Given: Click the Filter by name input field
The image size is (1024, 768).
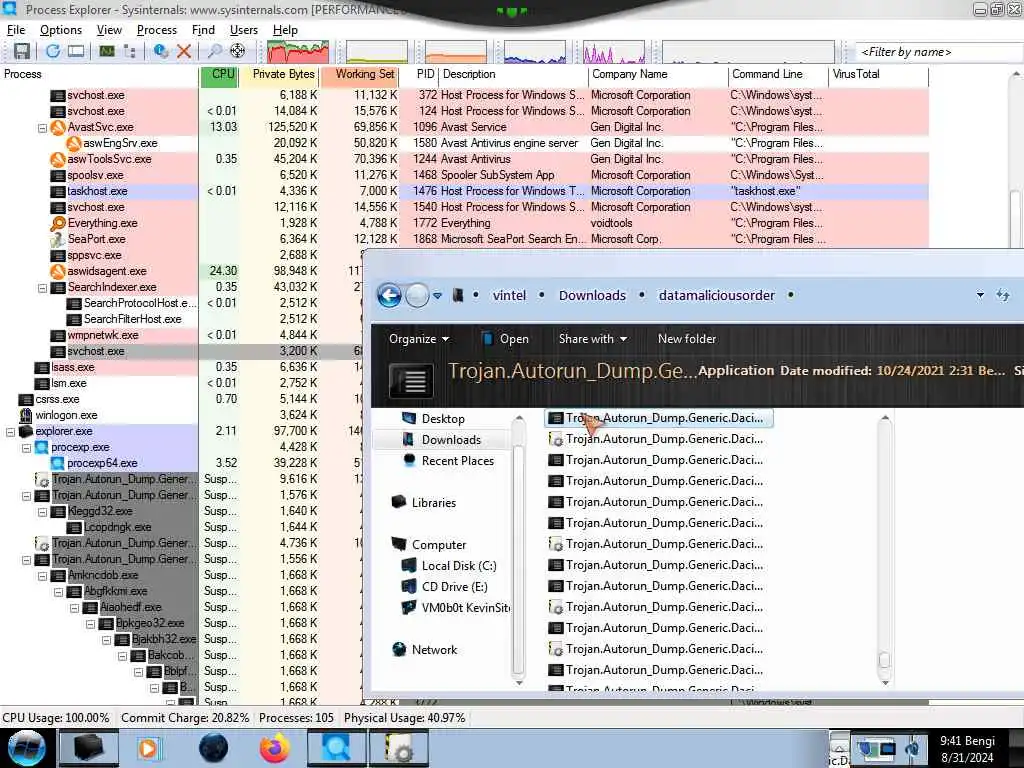Looking at the screenshot, I should (939, 52).
